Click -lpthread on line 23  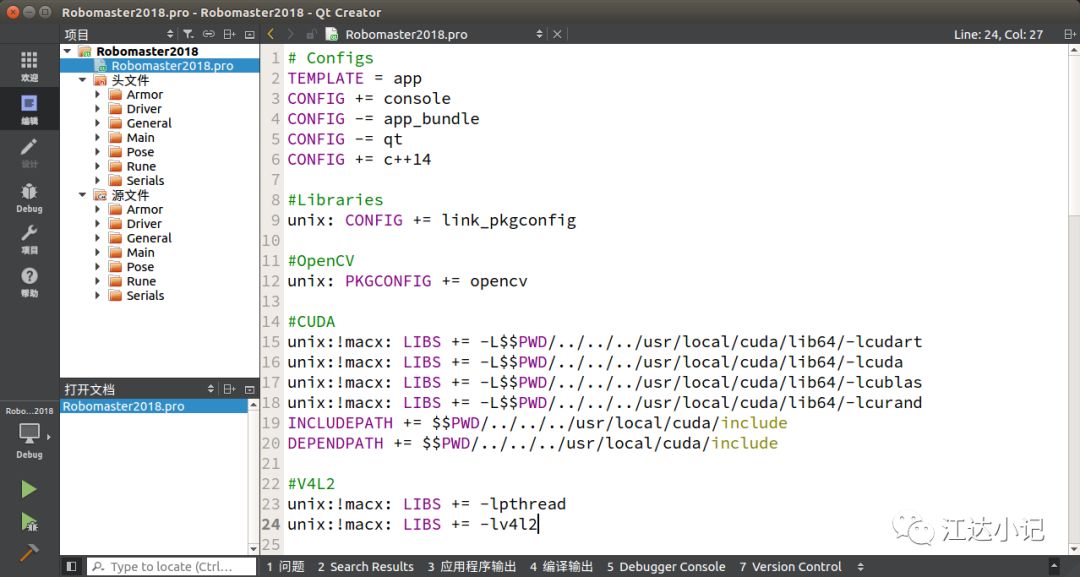tap(523, 504)
